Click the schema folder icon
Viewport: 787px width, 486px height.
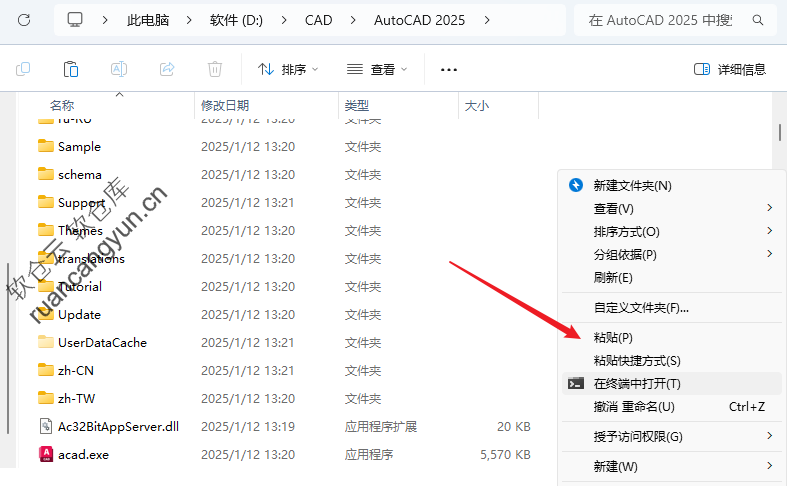pos(46,174)
